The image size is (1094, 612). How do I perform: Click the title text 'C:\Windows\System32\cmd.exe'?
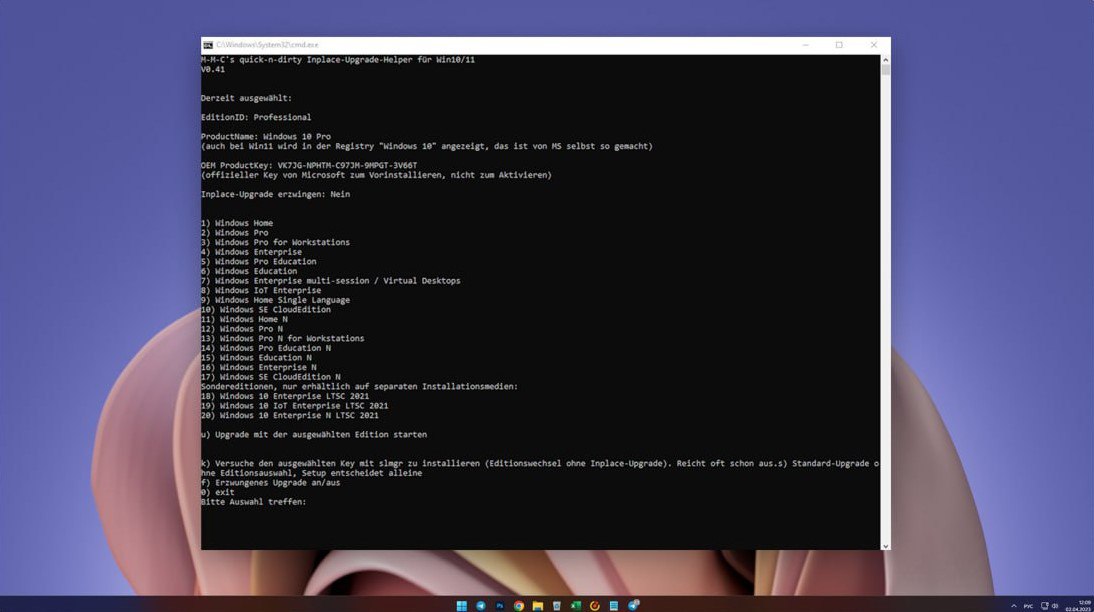[267, 45]
